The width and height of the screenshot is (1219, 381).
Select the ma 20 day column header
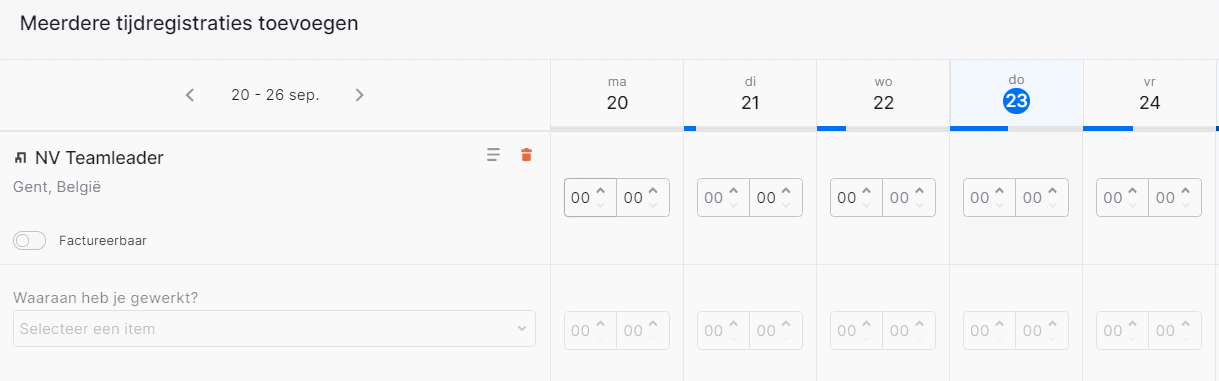click(x=617, y=93)
